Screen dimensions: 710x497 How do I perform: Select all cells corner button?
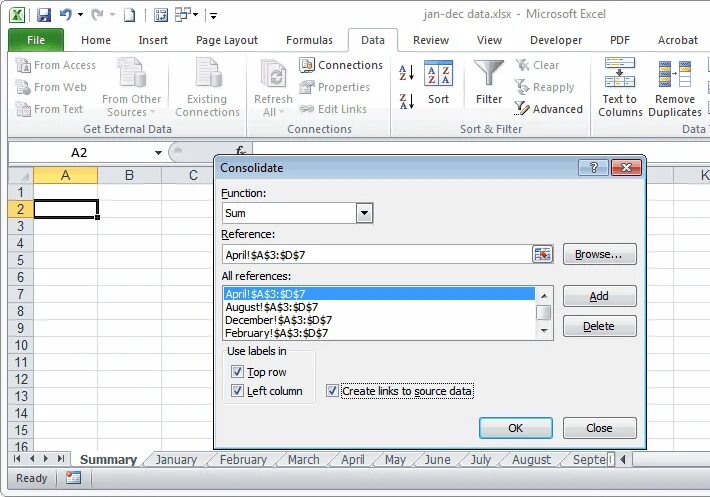pos(21,175)
